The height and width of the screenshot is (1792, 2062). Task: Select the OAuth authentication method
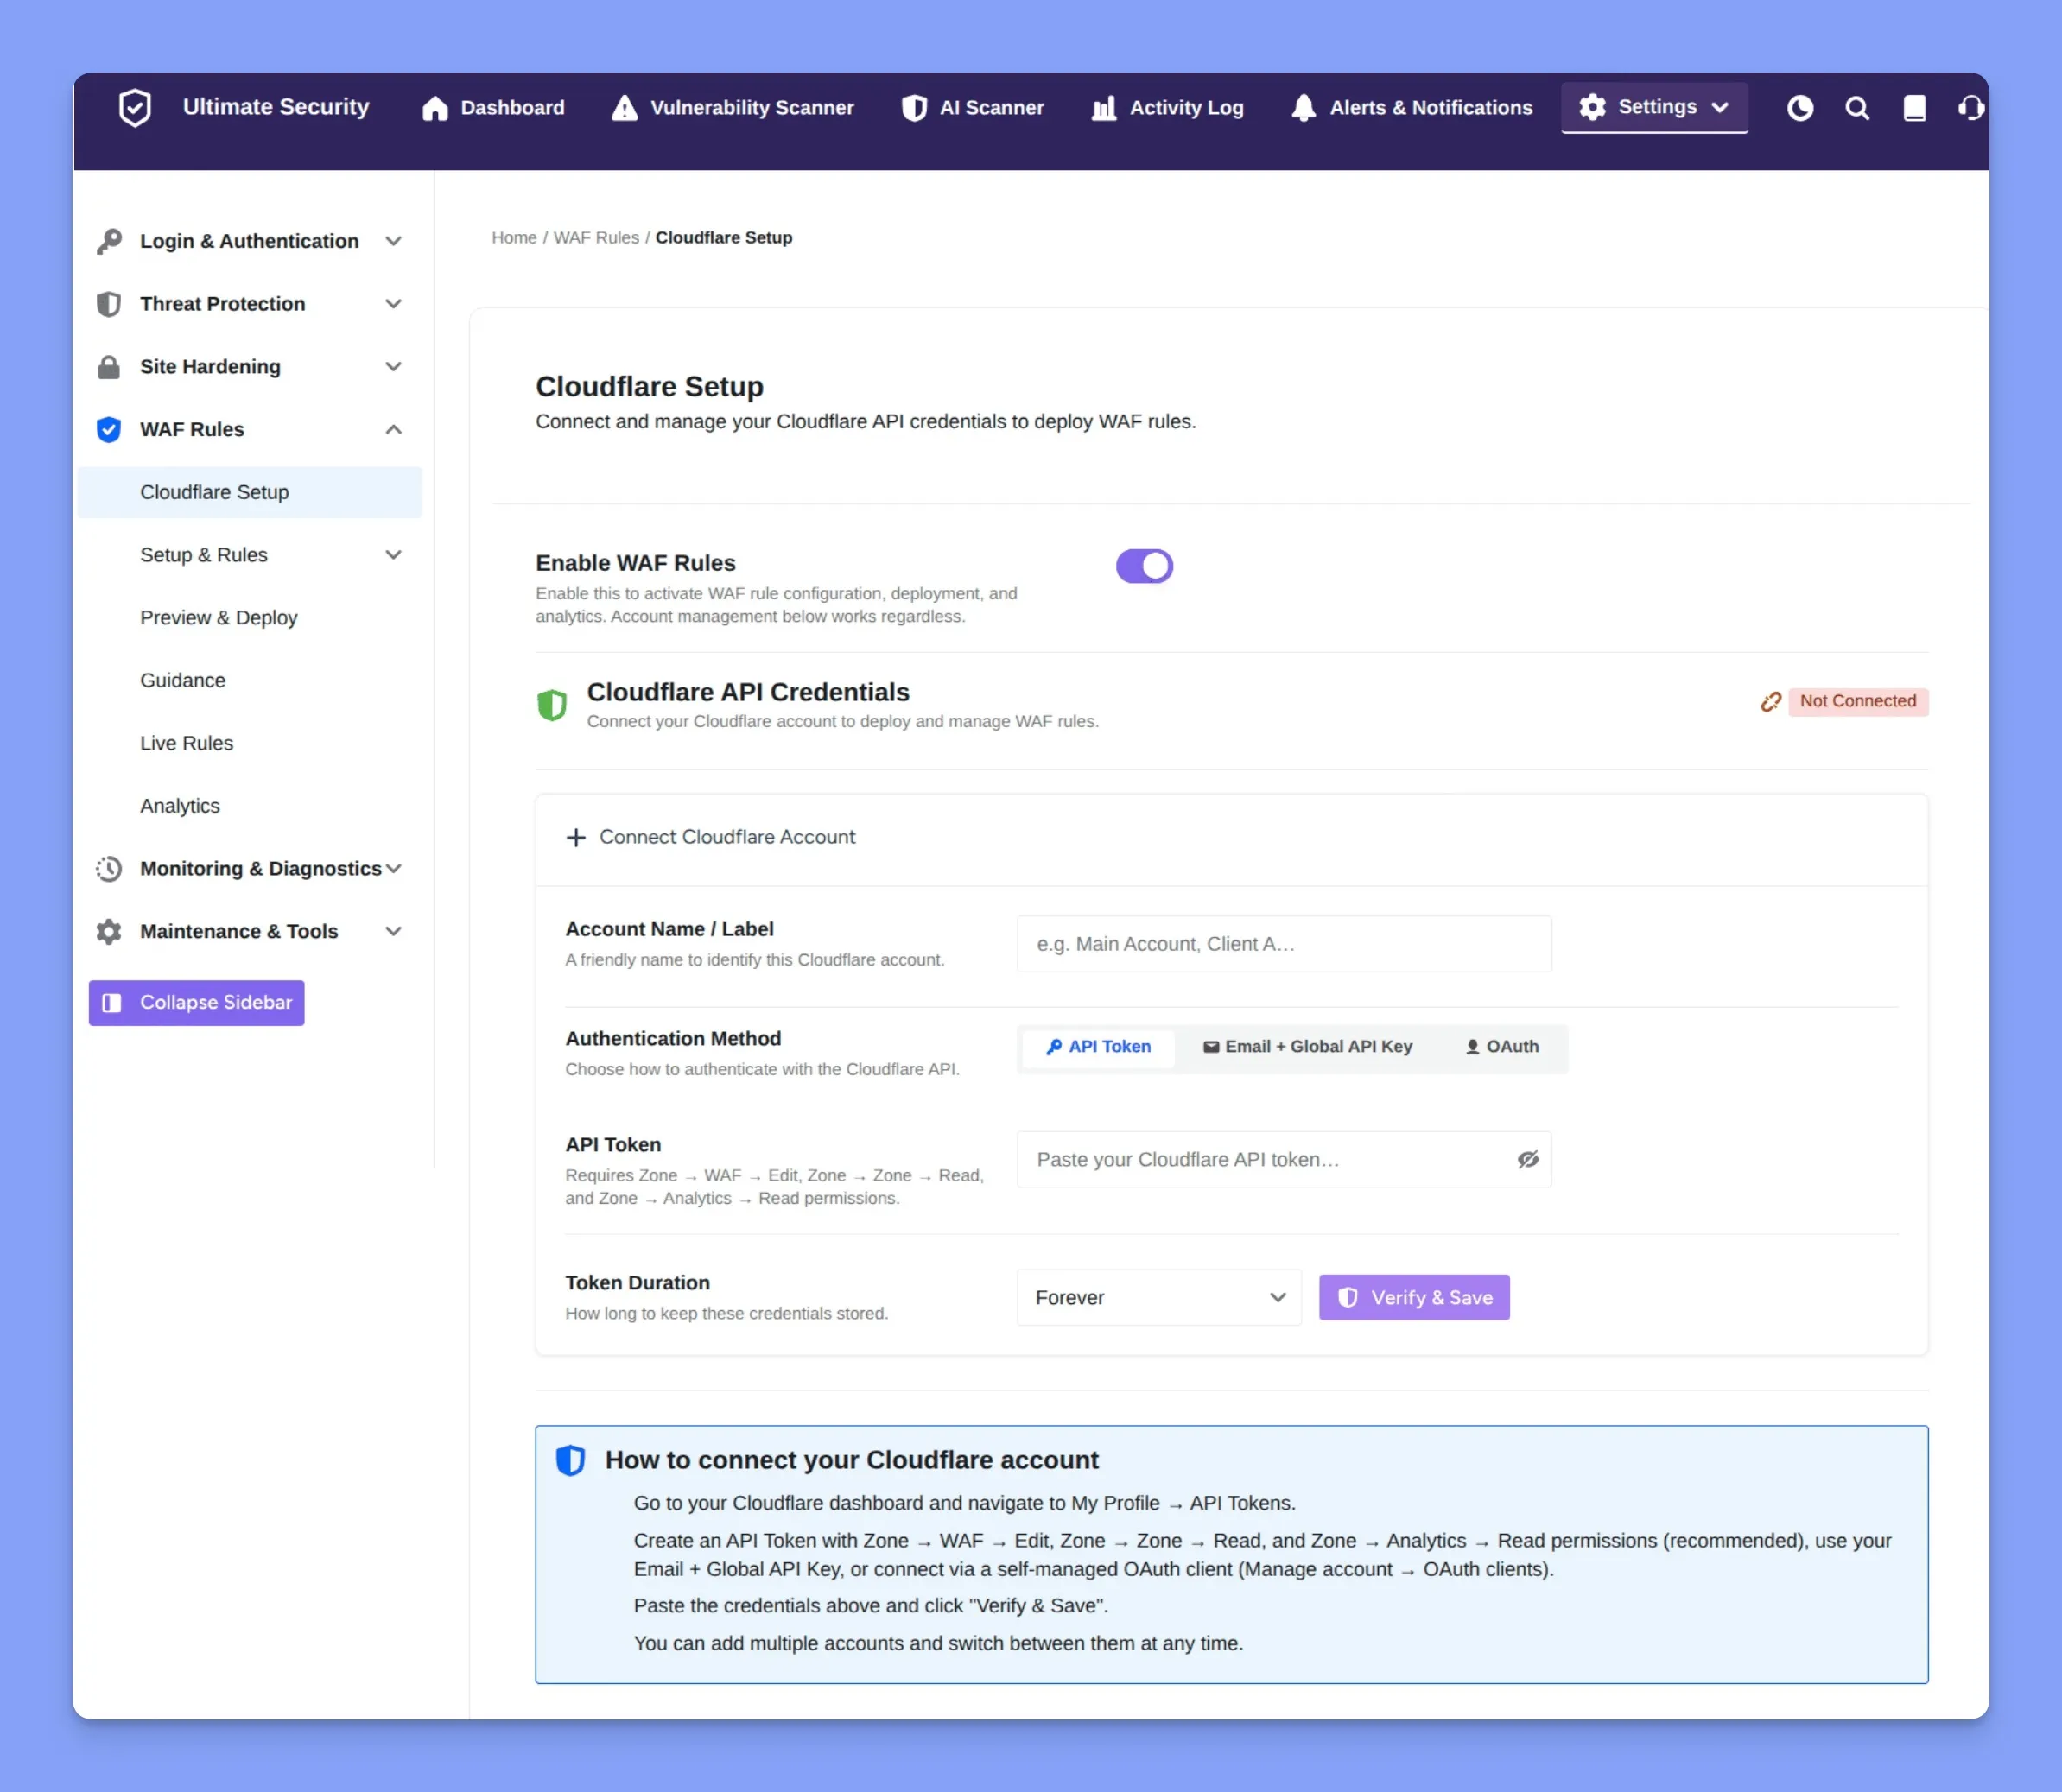click(x=1502, y=1047)
